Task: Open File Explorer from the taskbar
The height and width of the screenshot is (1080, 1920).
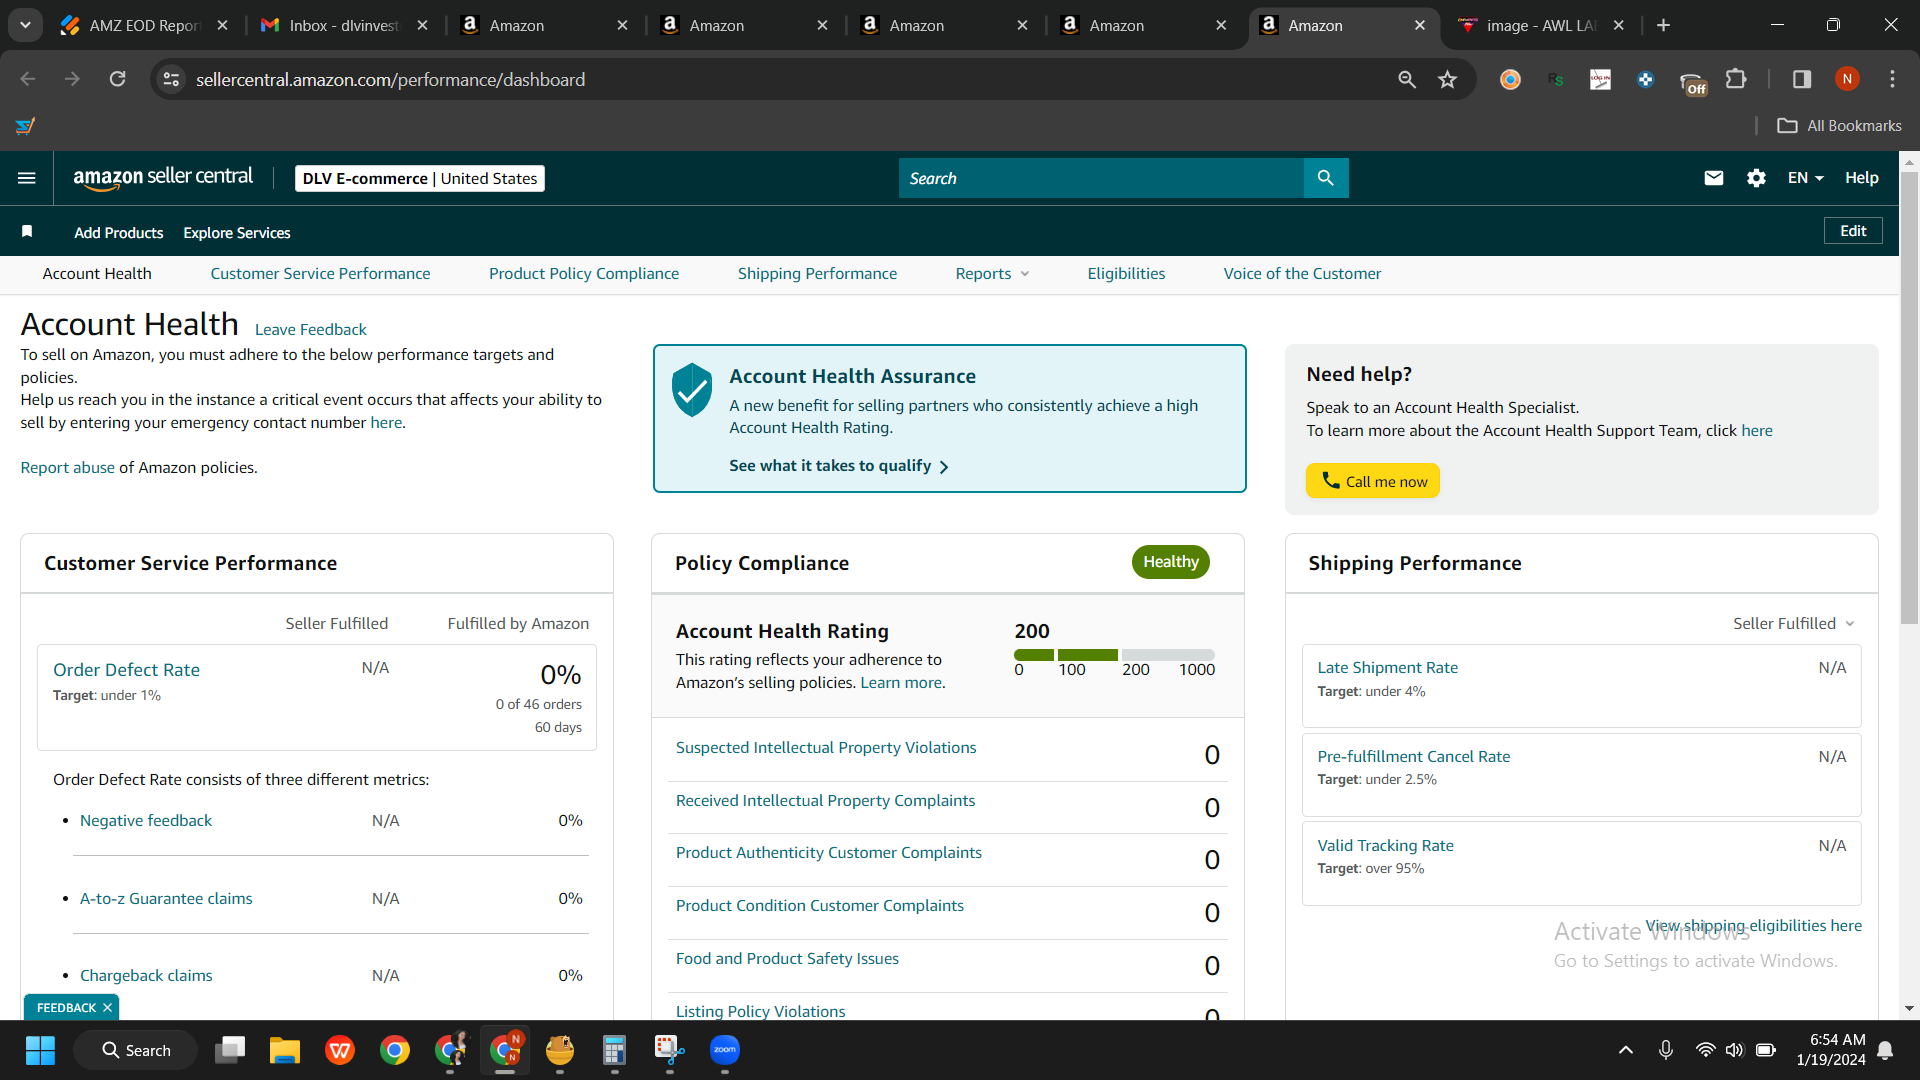Action: pos(285,1050)
